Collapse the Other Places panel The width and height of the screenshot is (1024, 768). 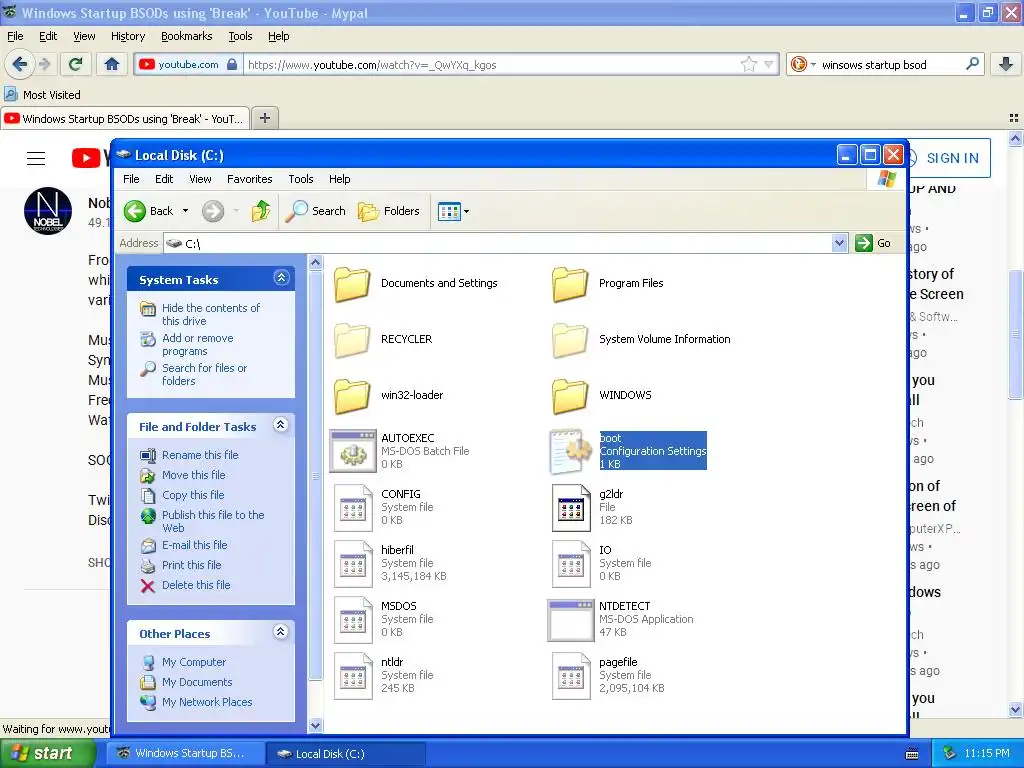click(281, 632)
